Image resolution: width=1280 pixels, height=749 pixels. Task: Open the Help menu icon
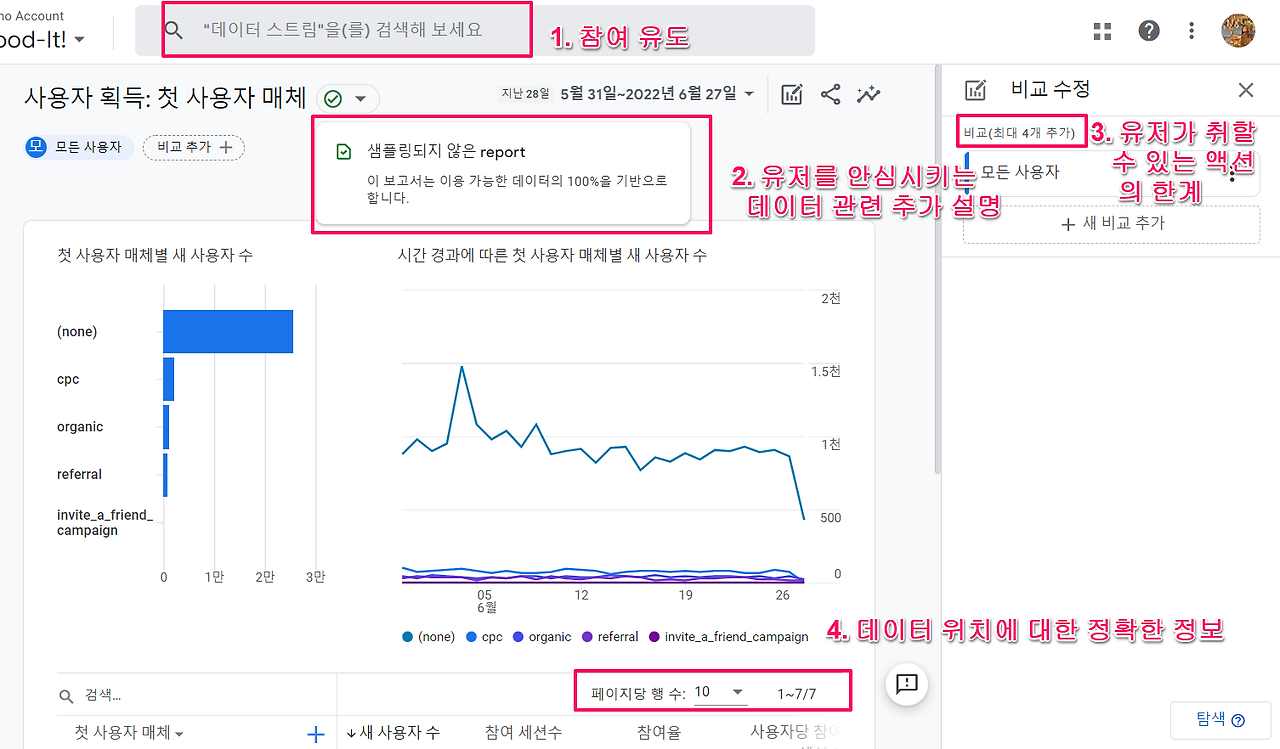coord(1149,31)
